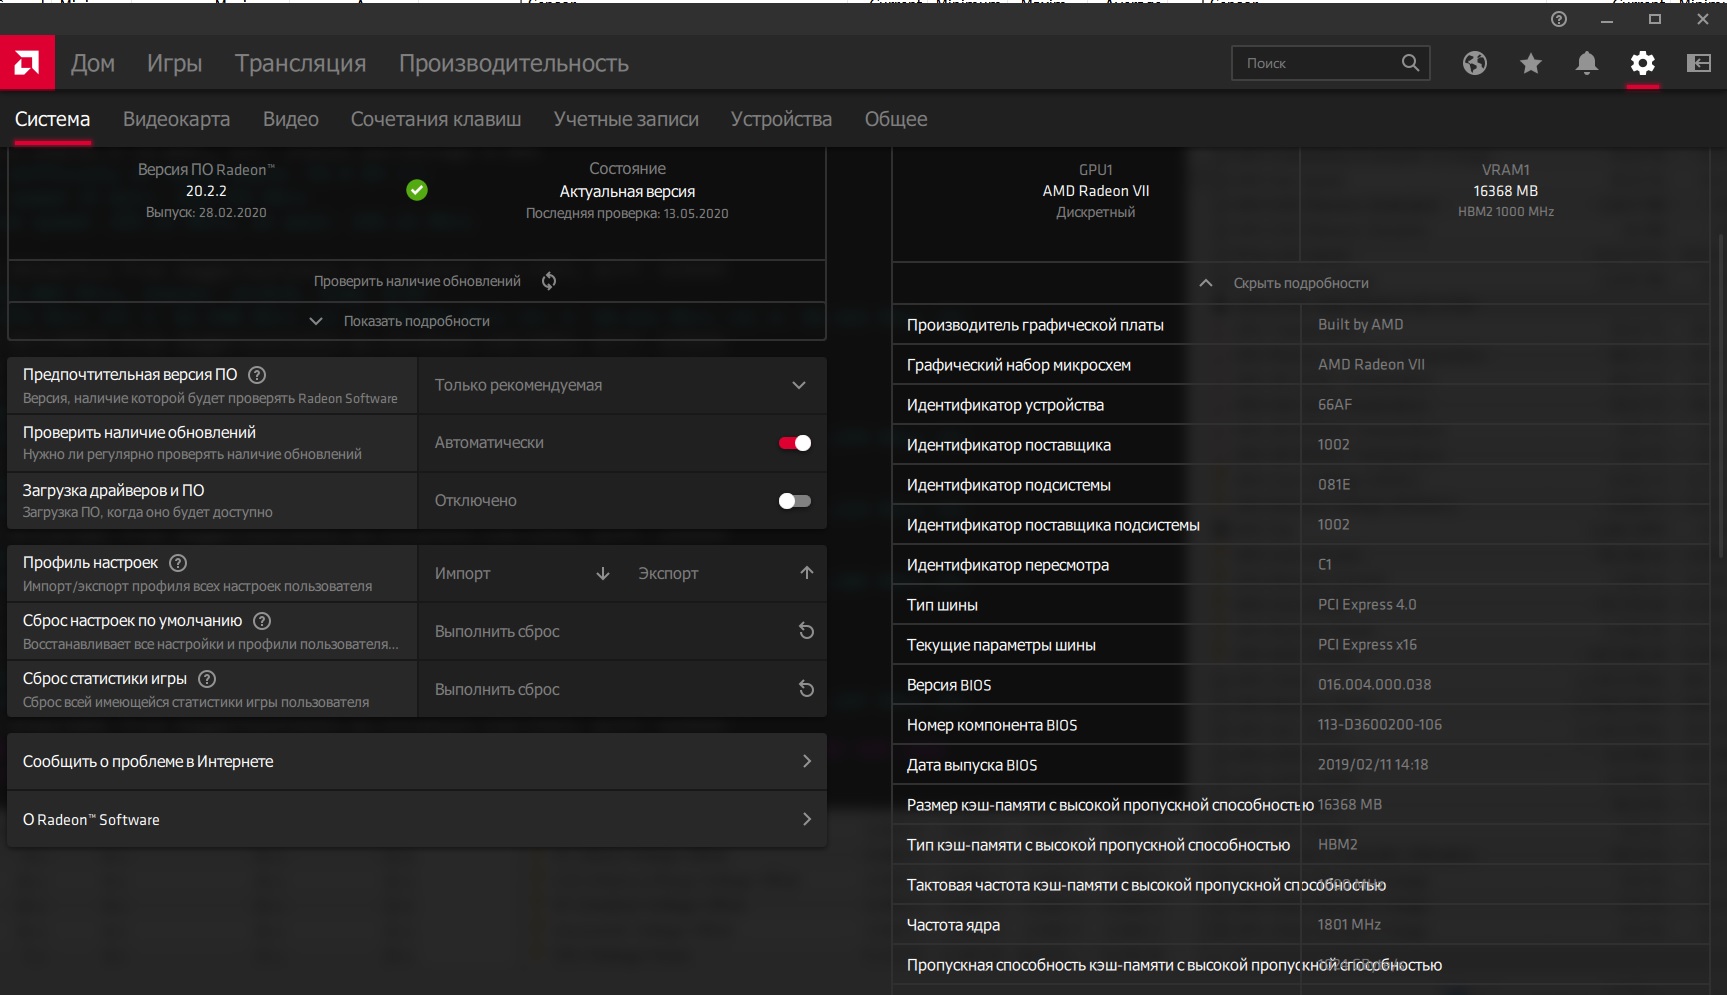
Task: Toggle Загрузка драйверов и ПО switch
Action: [795, 501]
